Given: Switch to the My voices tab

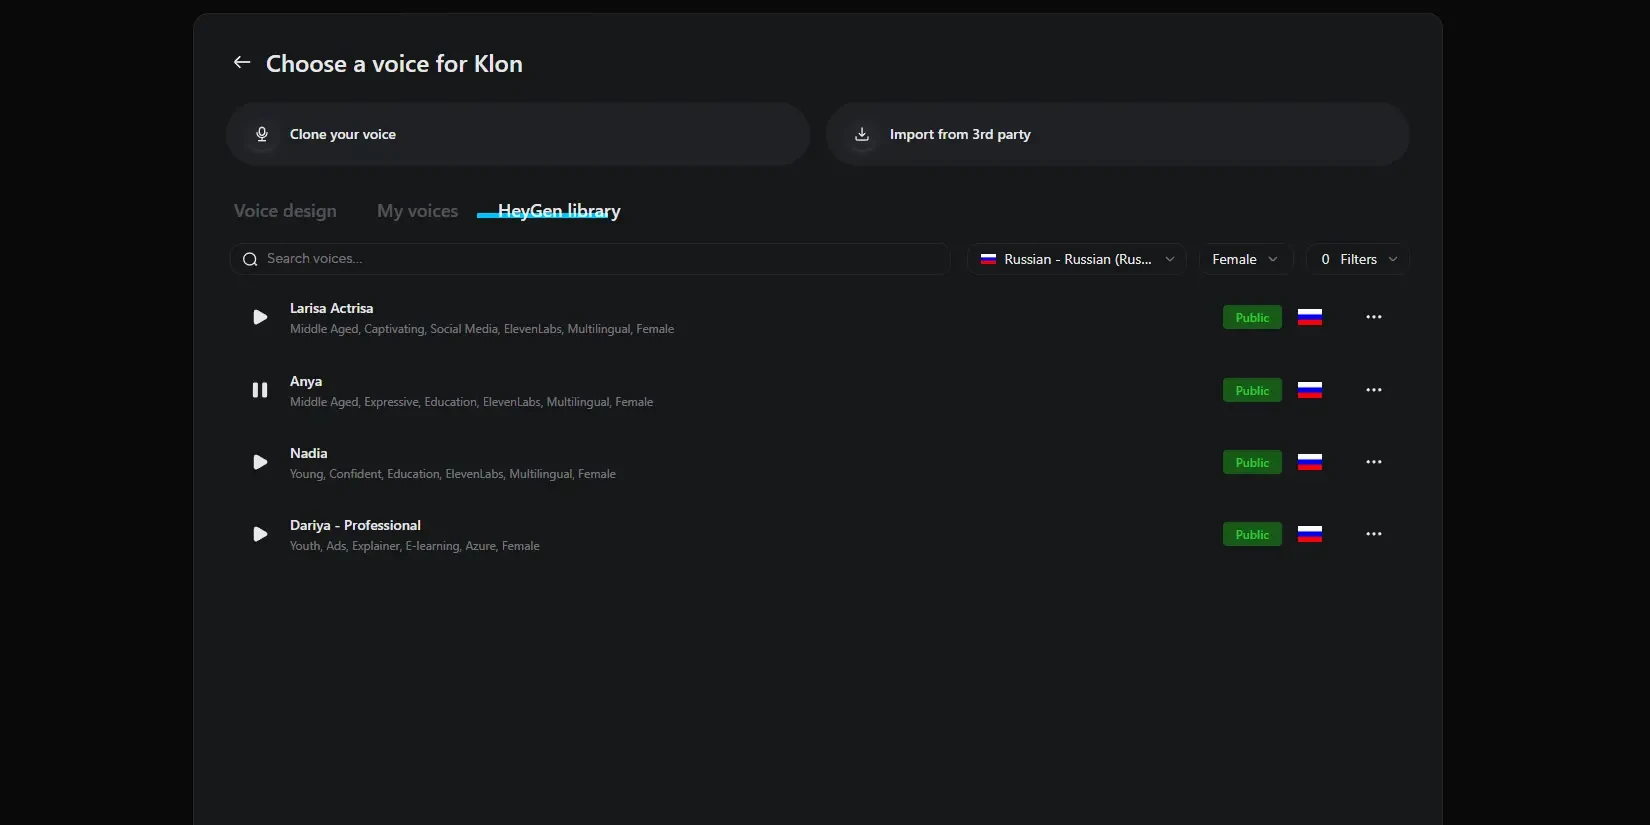Looking at the screenshot, I should (417, 211).
